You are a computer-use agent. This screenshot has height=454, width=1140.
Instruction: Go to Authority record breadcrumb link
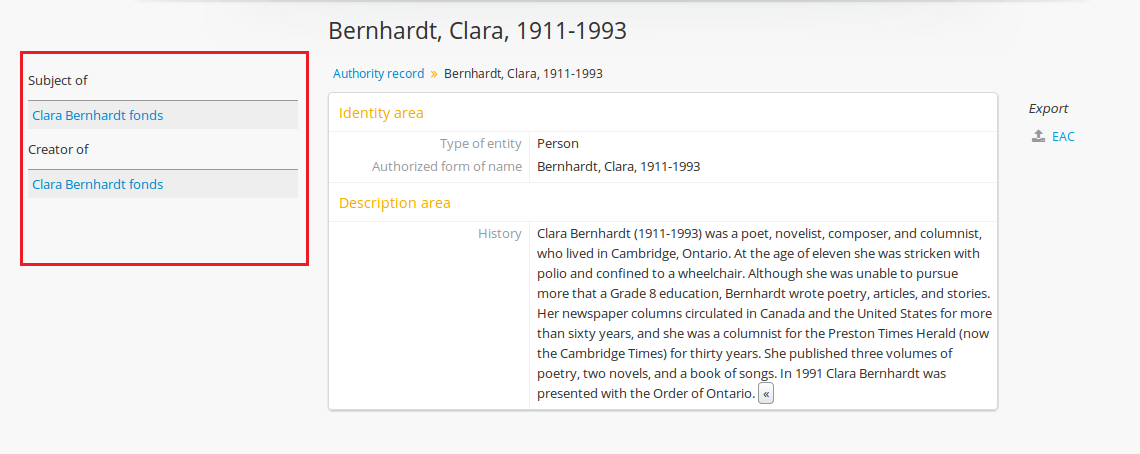coord(378,73)
